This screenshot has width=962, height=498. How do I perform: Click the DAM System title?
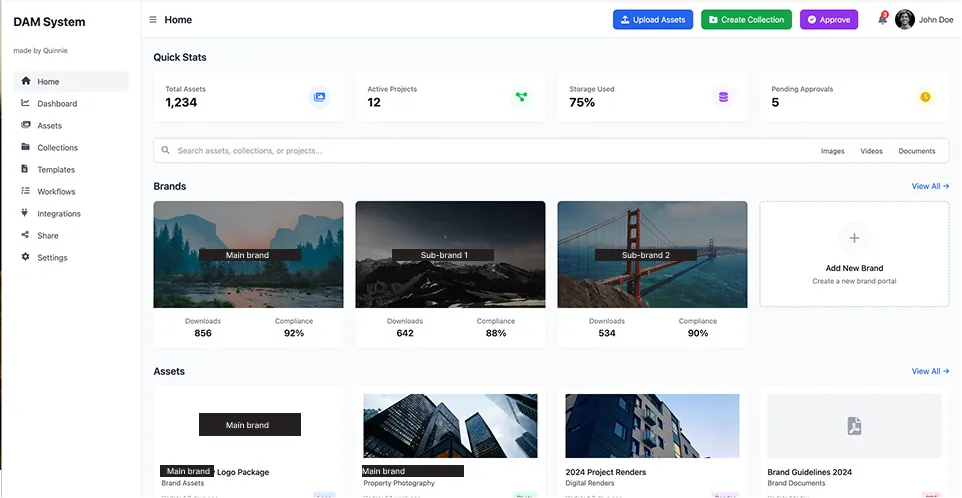coord(49,22)
